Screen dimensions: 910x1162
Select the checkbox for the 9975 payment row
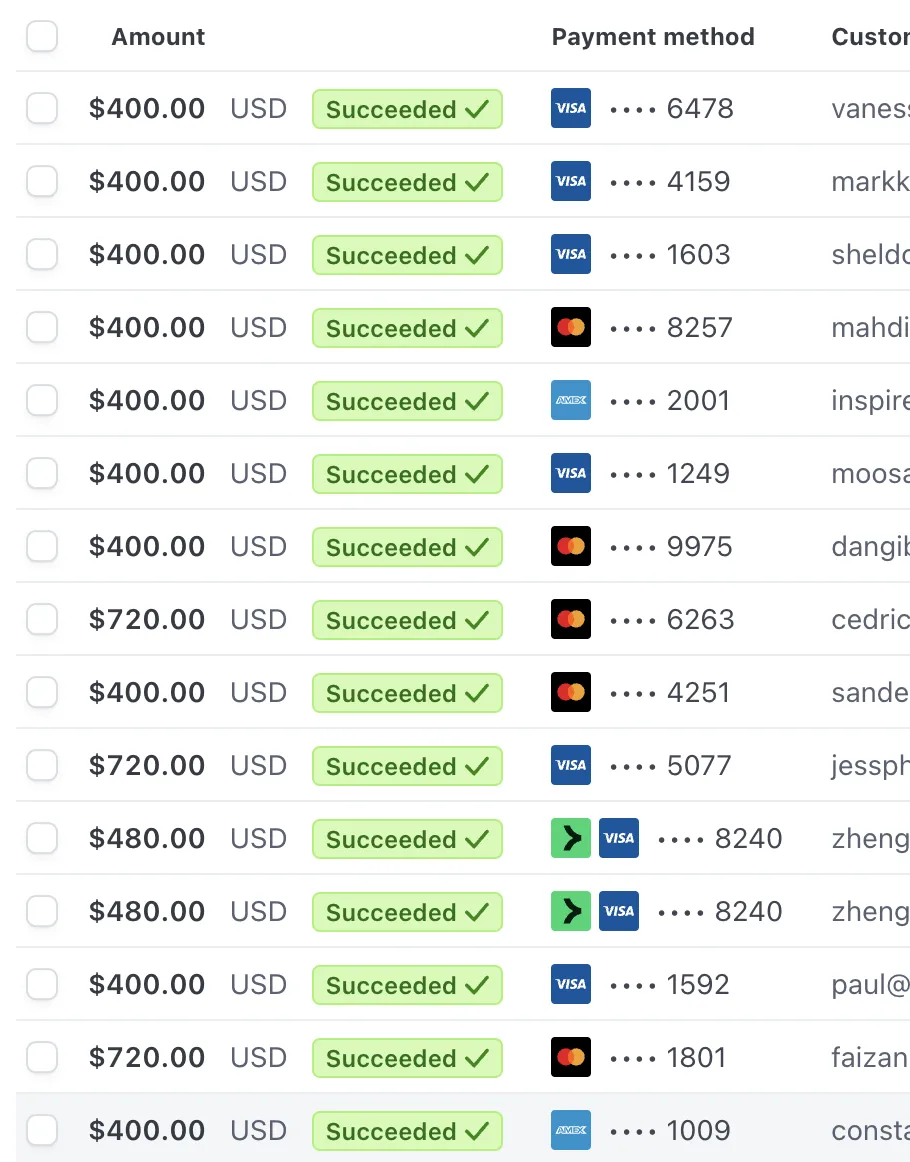tap(42, 546)
